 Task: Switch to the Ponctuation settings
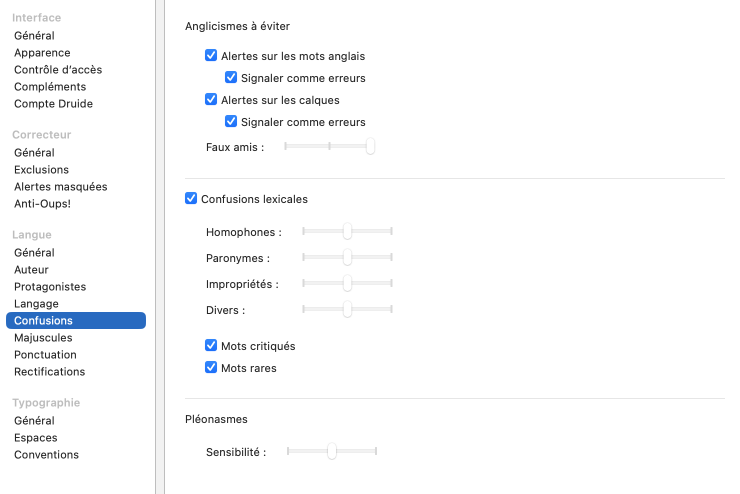(45, 355)
